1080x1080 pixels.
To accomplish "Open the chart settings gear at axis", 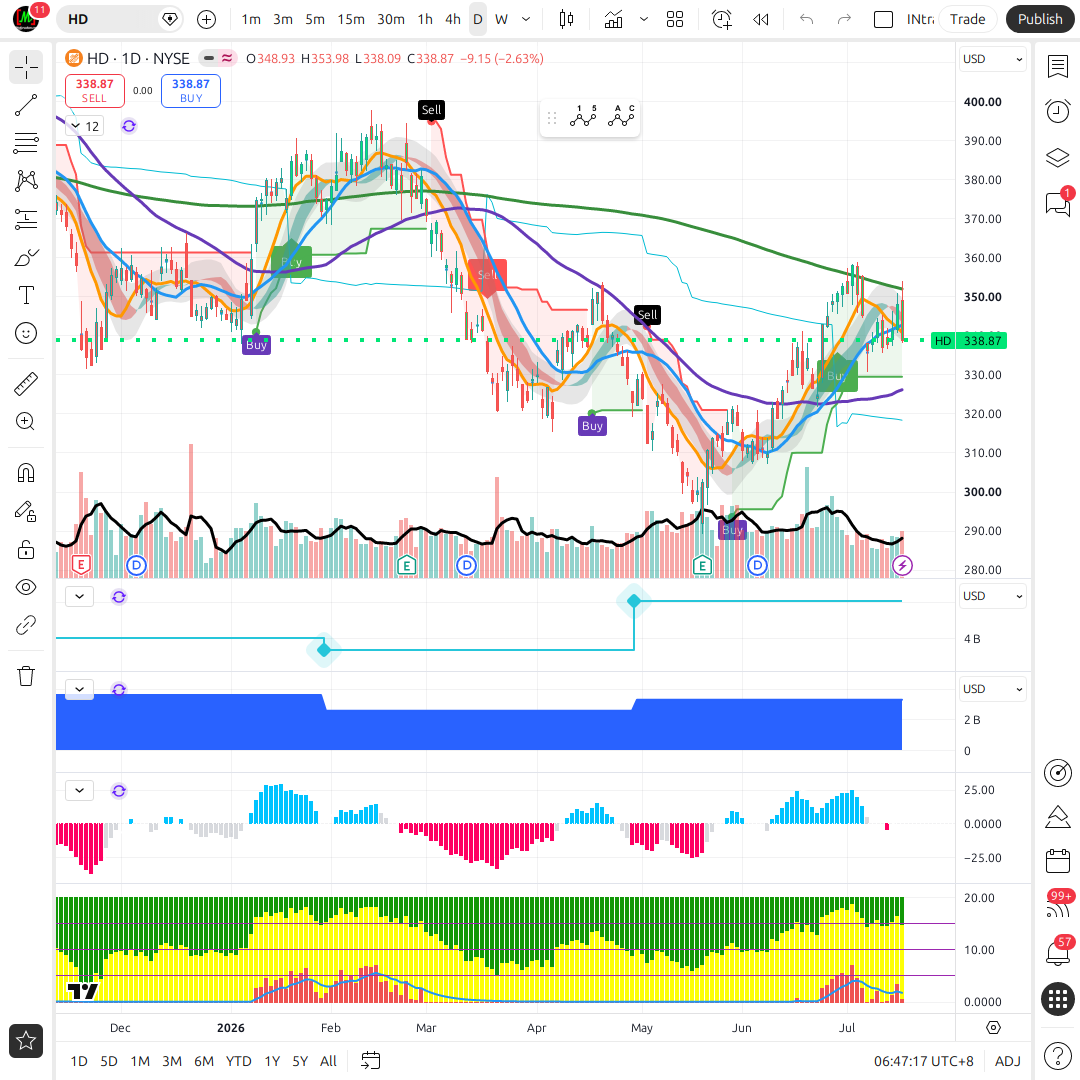I will point(993,1028).
